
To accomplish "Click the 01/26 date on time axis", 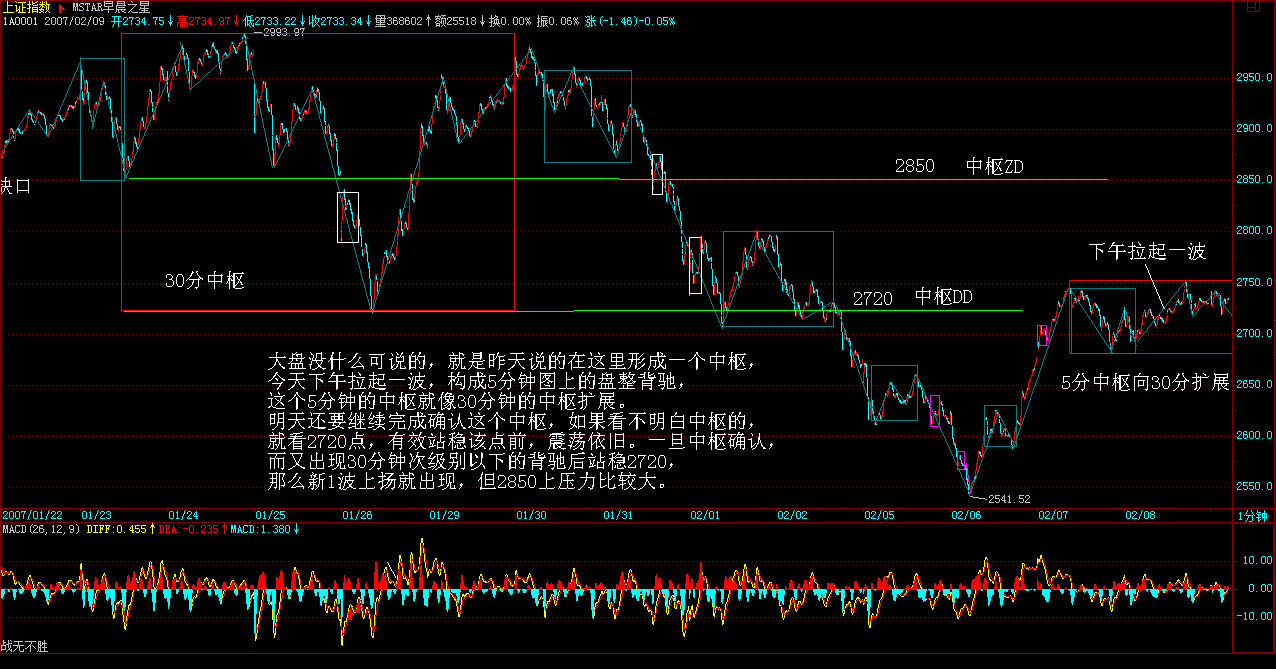I will tap(357, 515).
